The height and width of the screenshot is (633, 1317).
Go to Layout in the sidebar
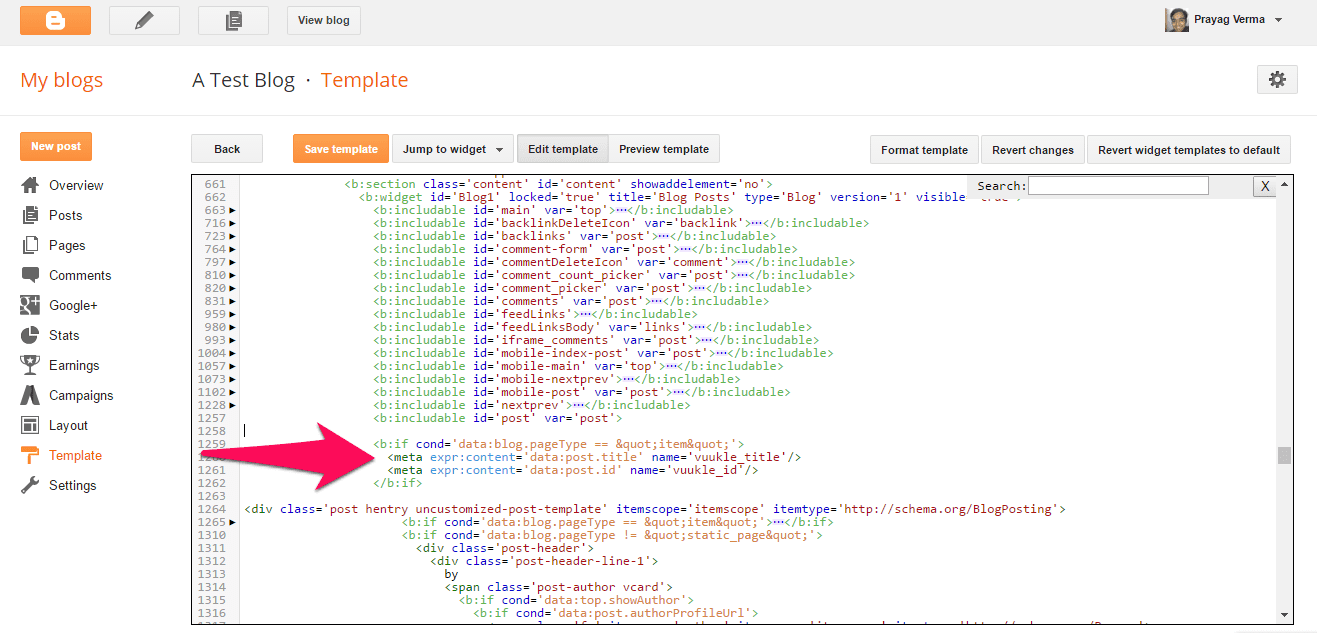click(68, 425)
